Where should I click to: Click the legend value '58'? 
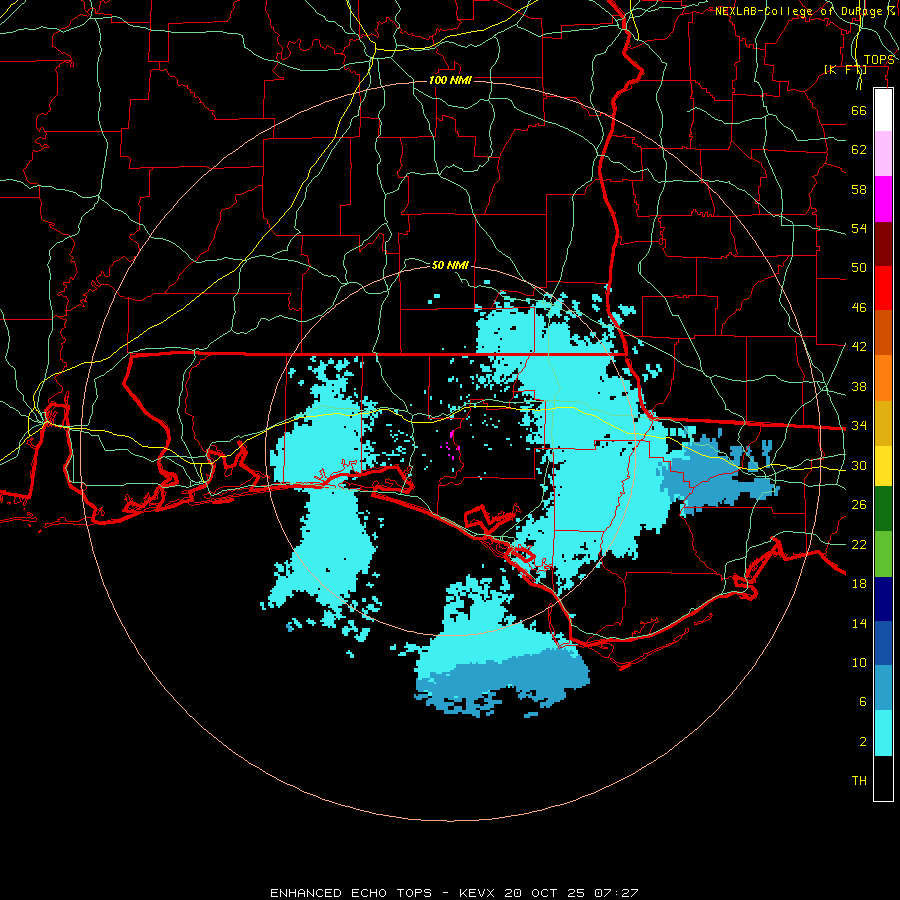[859, 189]
